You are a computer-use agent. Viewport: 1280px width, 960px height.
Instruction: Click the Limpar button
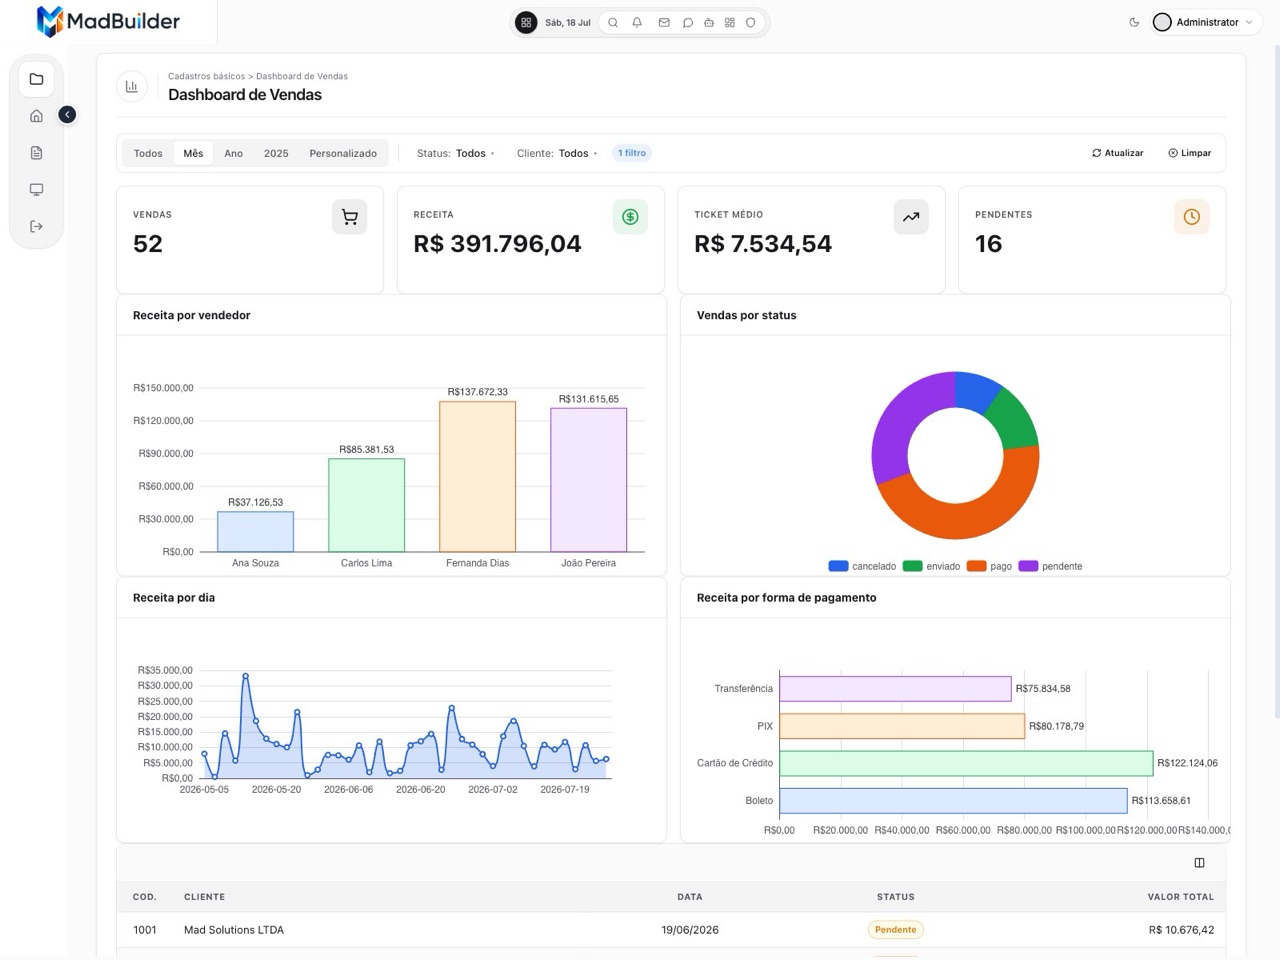(x=1190, y=153)
